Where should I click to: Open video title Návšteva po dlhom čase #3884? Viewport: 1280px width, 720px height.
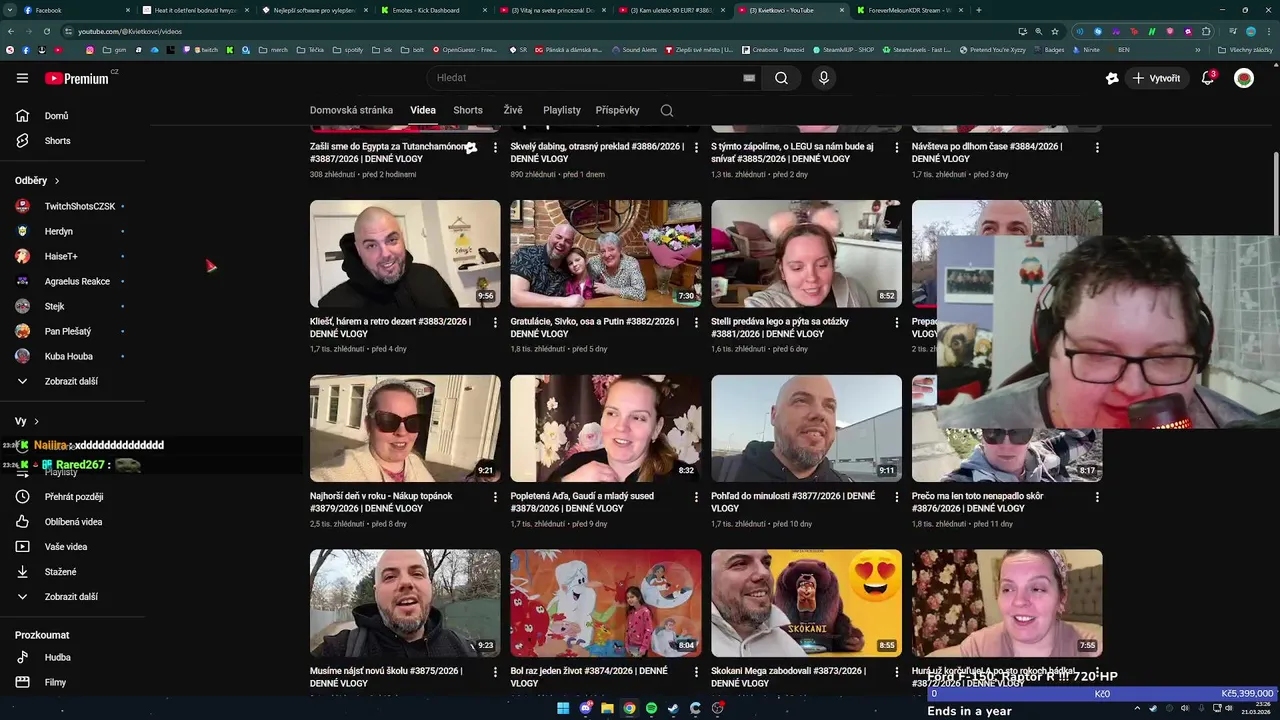987,153
